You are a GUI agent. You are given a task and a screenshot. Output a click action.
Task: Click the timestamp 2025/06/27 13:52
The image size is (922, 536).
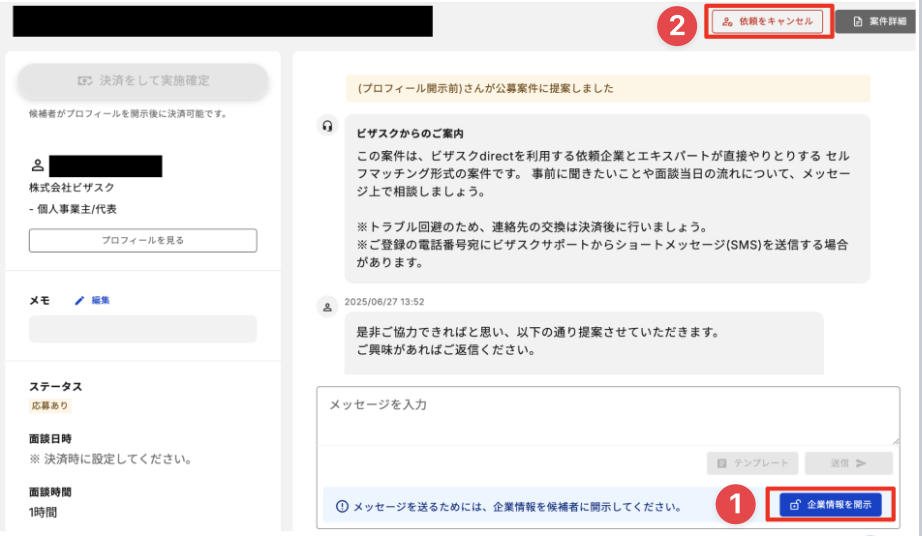[x=385, y=302]
